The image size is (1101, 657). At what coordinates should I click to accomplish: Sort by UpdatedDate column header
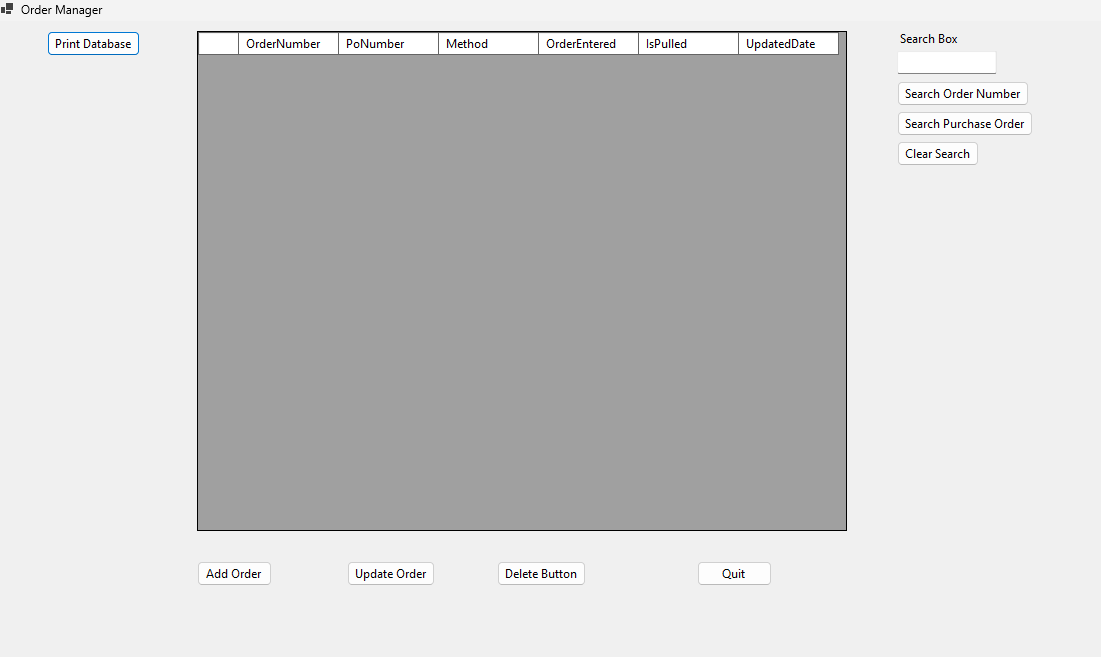(789, 44)
